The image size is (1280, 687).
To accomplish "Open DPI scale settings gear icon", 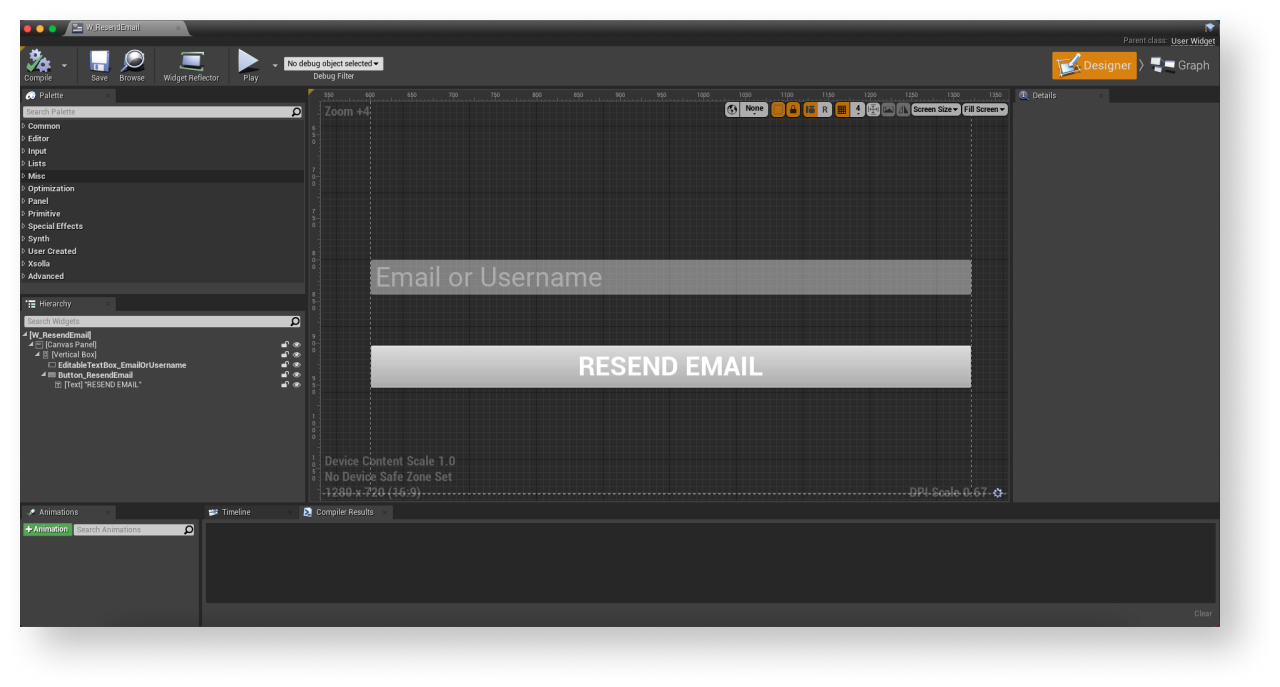I will coord(998,493).
